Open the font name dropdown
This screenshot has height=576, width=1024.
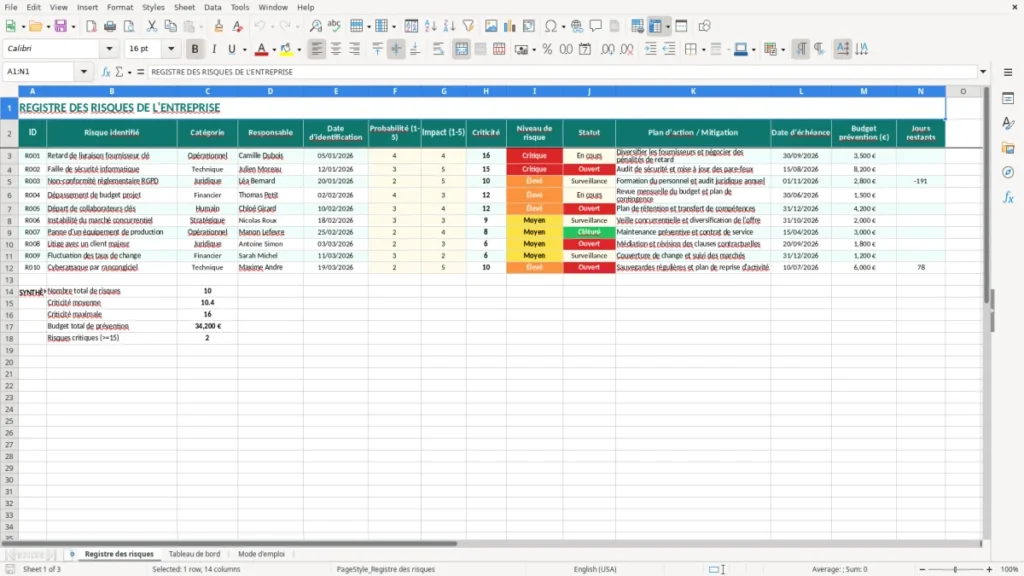click(x=109, y=48)
